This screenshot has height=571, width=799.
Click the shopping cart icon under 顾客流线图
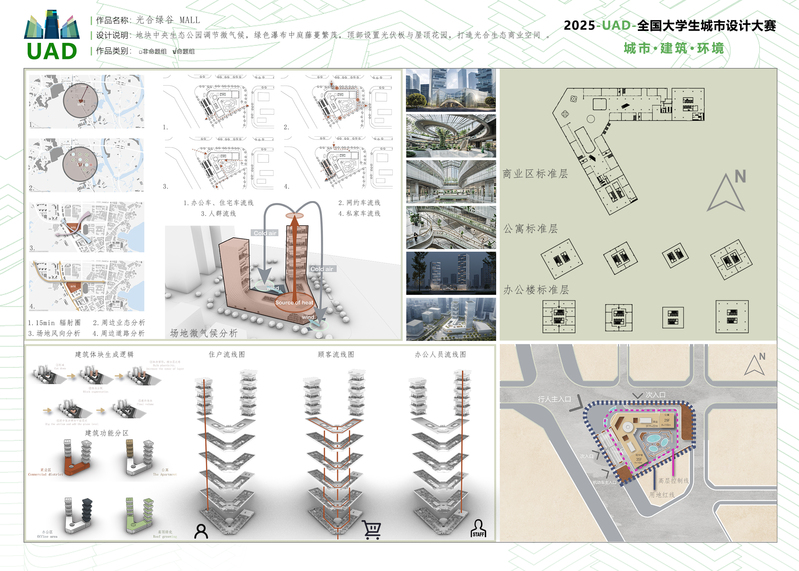coord(372,530)
